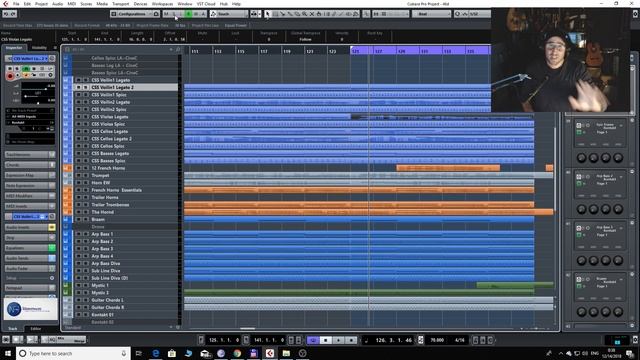Expand the Chords inspector section
This screenshot has height=360, width=640.
tap(30, 165)
